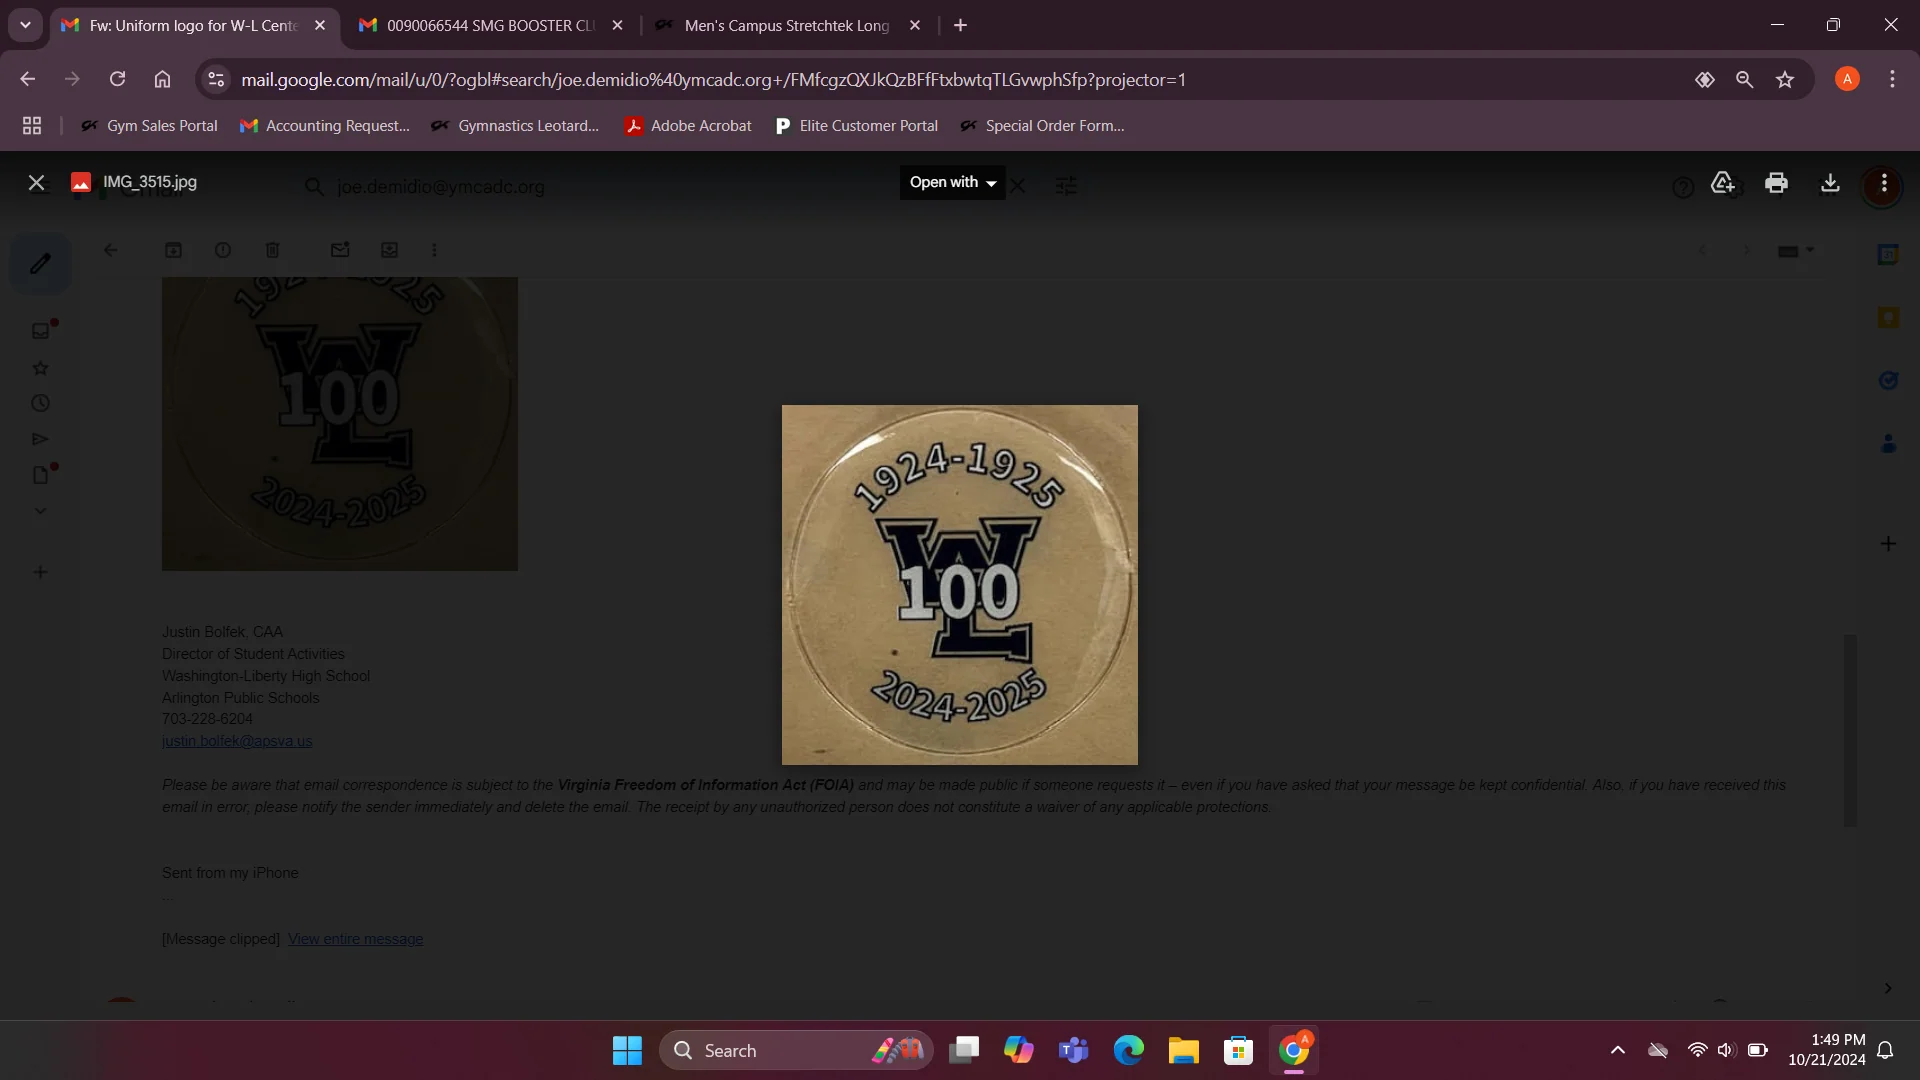The image size is (1920, 1080).
Task: View site information icon
Action: pos(216,80)
